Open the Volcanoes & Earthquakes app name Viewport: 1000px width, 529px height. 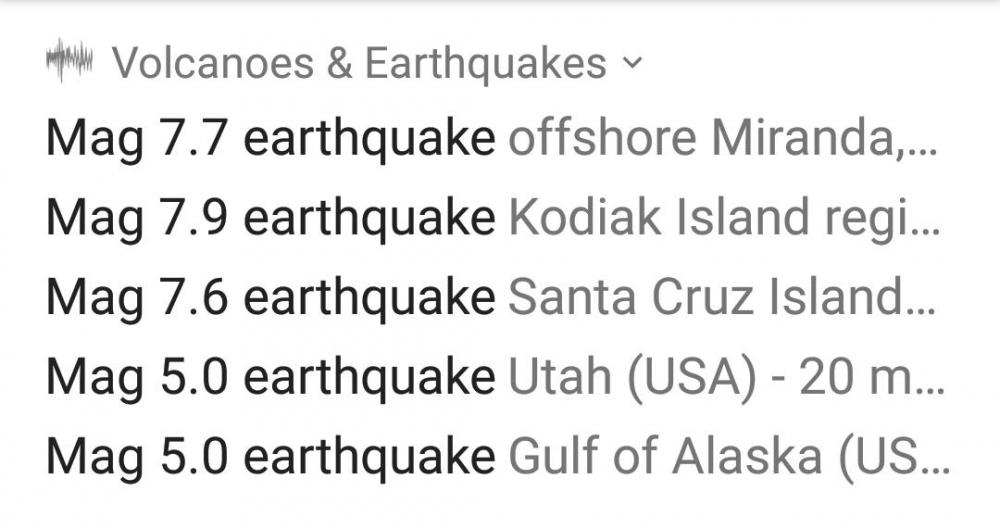point(359,64)
